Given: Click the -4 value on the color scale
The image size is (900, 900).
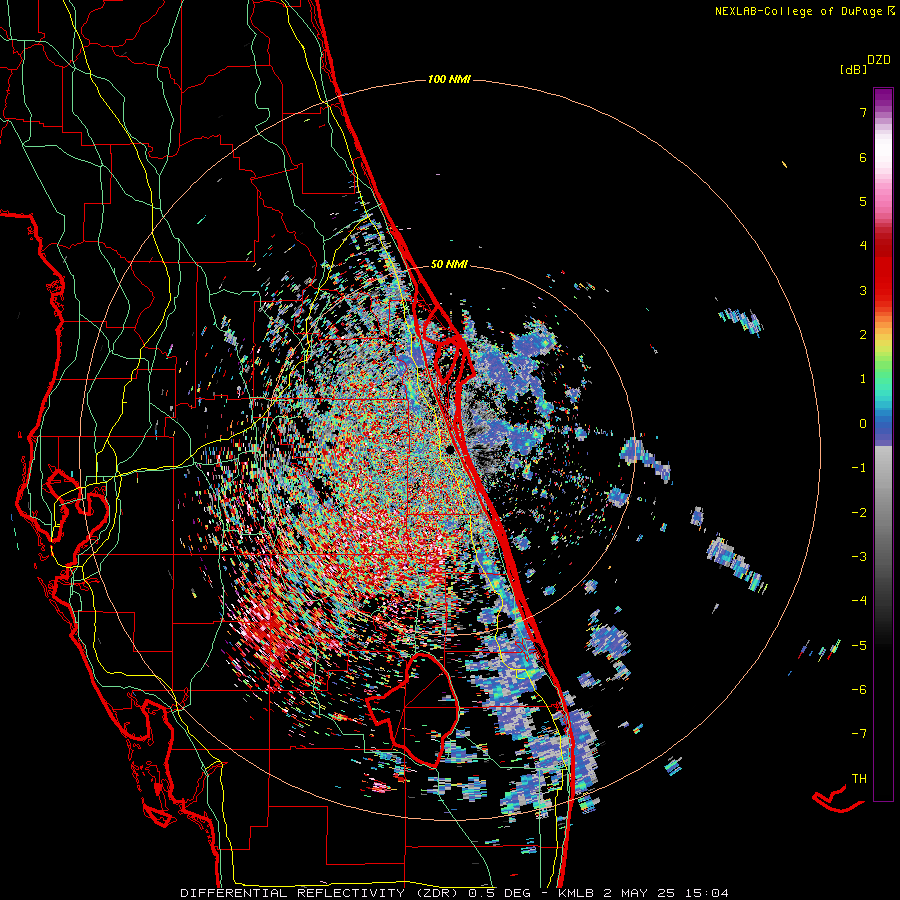Looking at the screenshot, I should (x=859, y=601).
